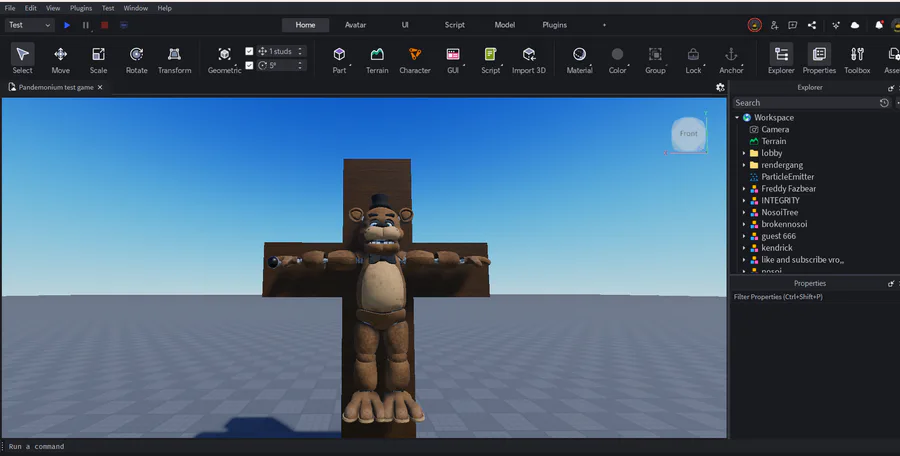The image size is (900, 456).
Task: Open the File menu
Action: (10, 8)
